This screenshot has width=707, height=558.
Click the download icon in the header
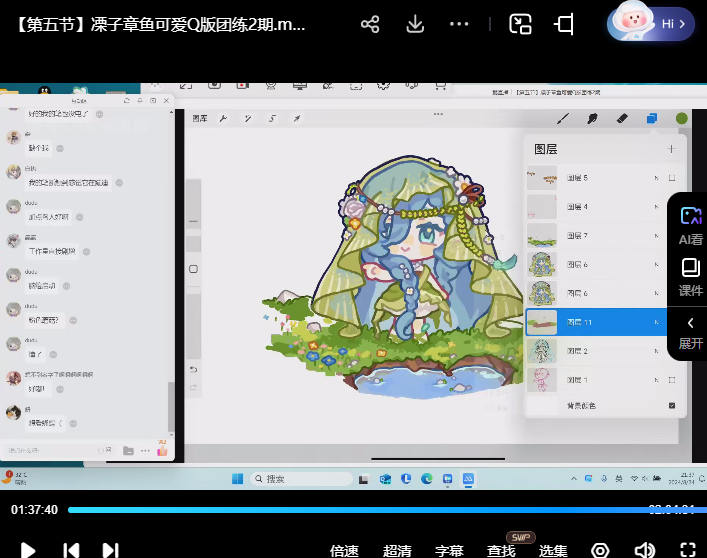pos(416,24)
